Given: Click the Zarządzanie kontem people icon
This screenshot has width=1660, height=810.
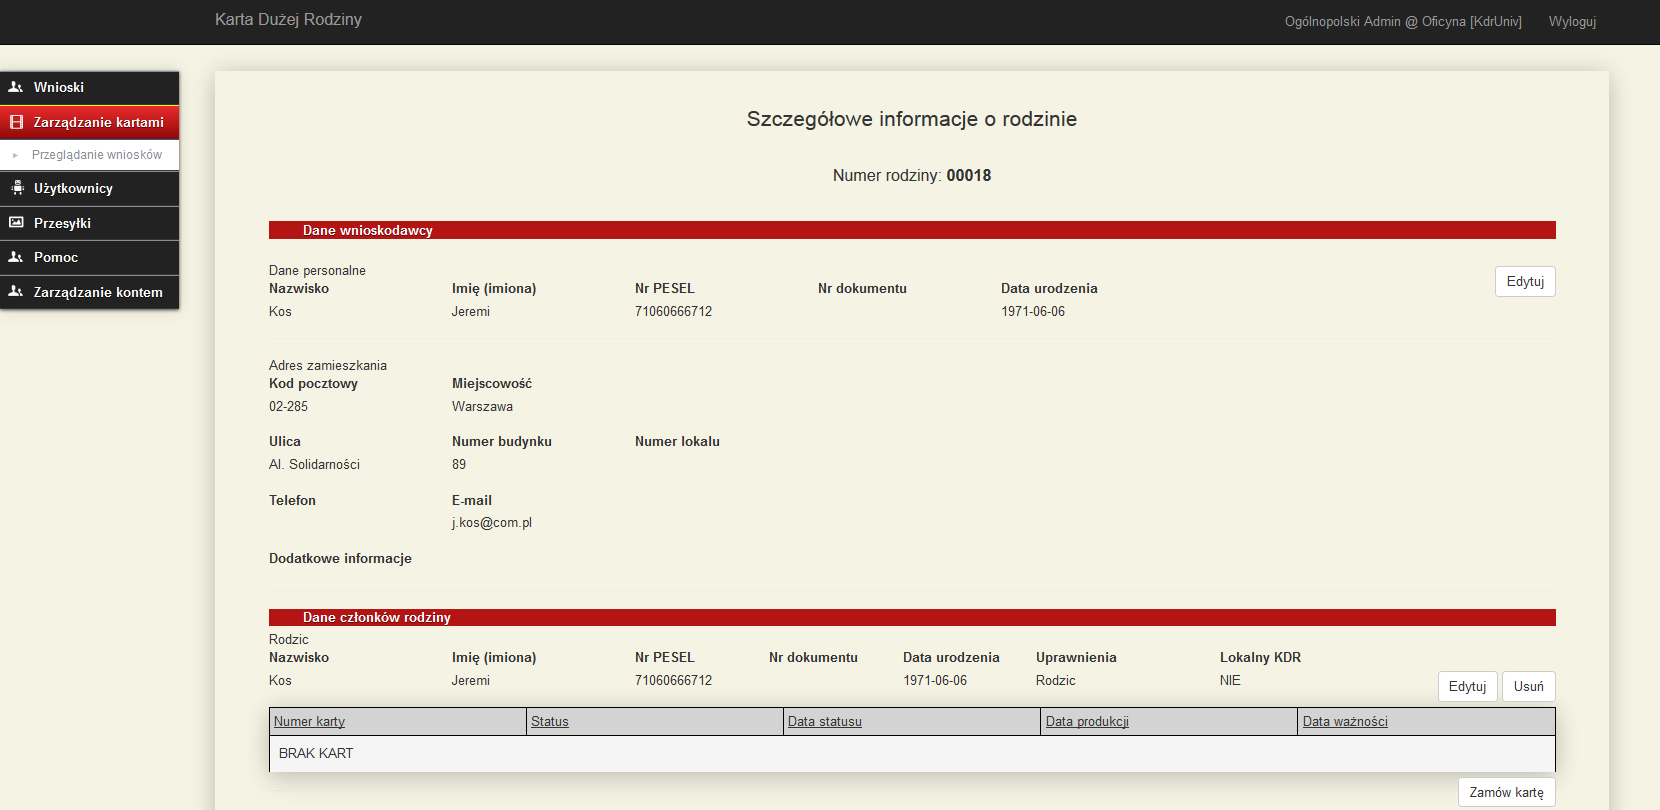Looking at the screenshot, I should pos(16,292).
